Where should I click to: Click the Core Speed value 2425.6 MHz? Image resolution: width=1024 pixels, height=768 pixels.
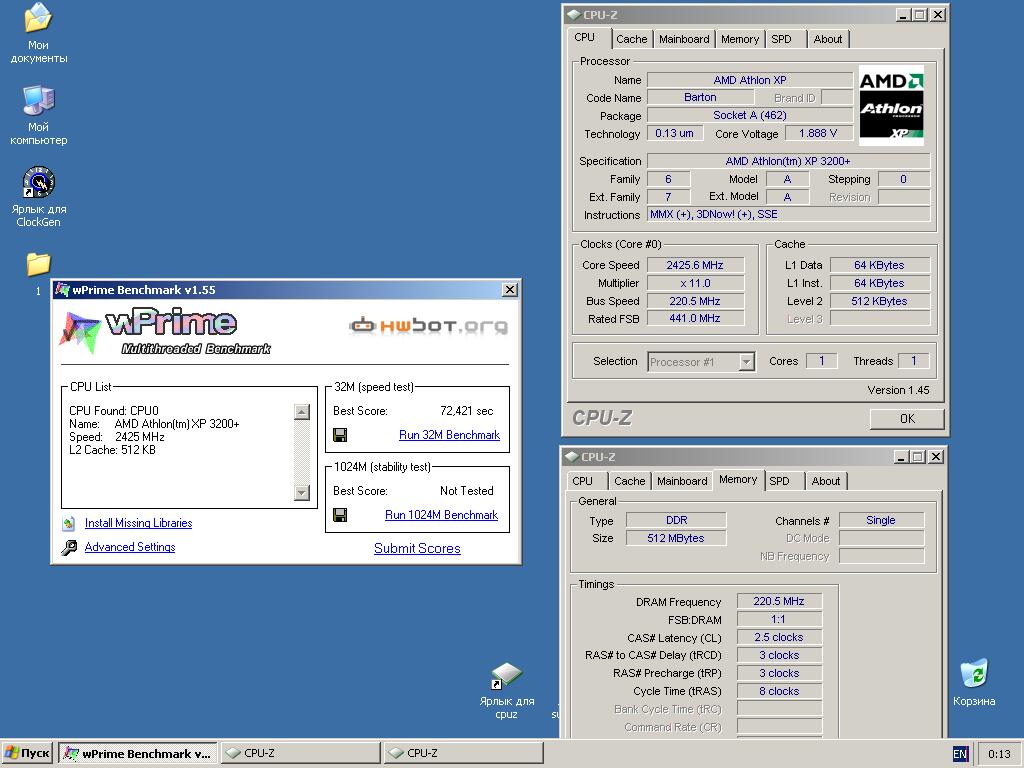tap(695, 265)
